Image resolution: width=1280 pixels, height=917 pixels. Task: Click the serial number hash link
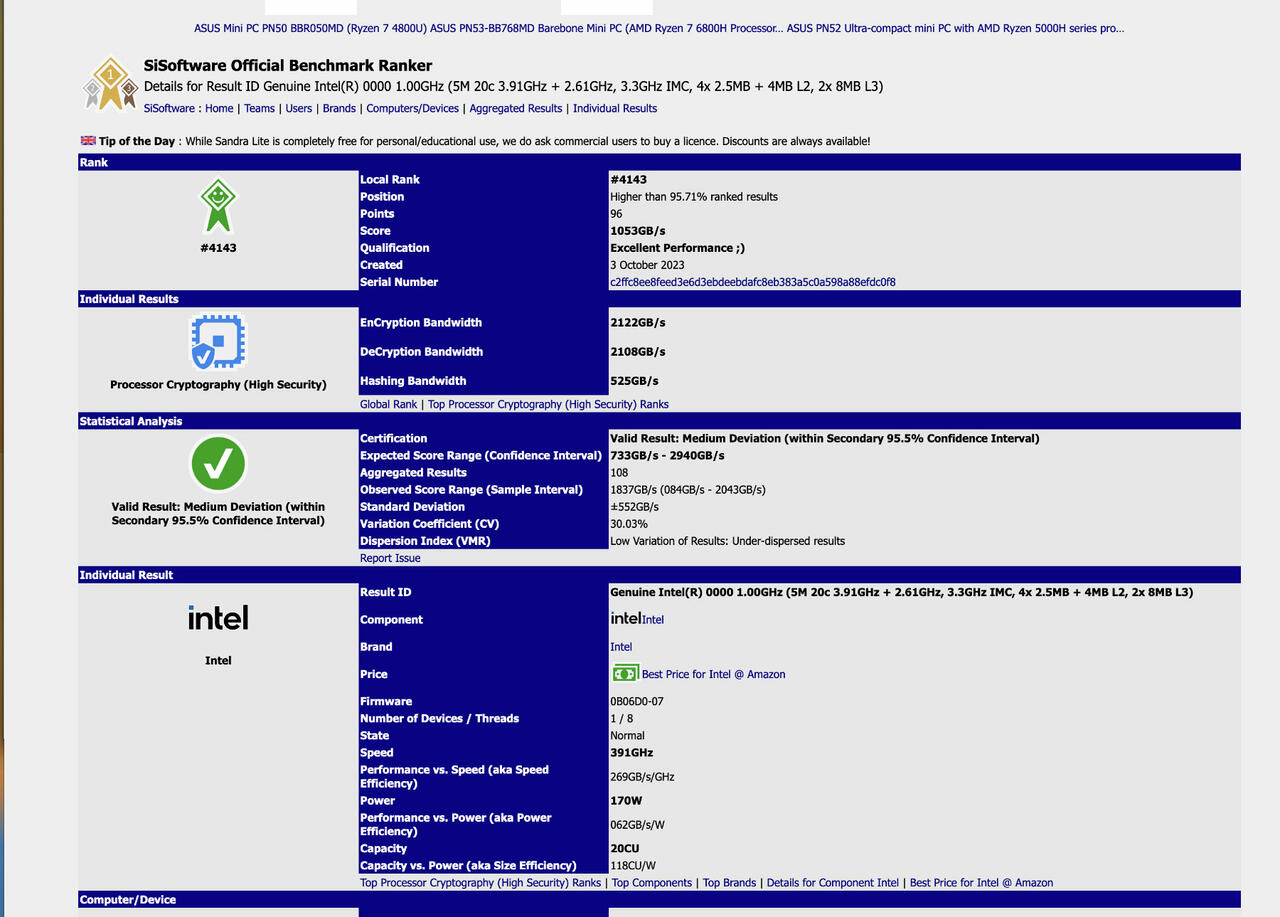point(753,282)
